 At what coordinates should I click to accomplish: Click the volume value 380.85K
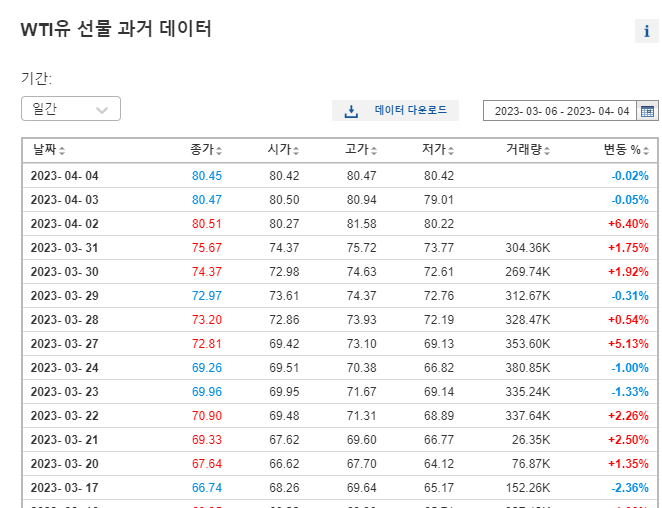(528, 368)
